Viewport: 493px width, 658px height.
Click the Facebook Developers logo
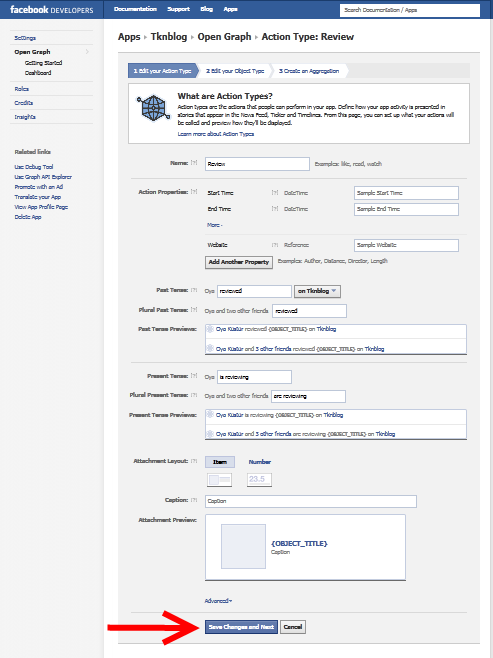[52, 10]
